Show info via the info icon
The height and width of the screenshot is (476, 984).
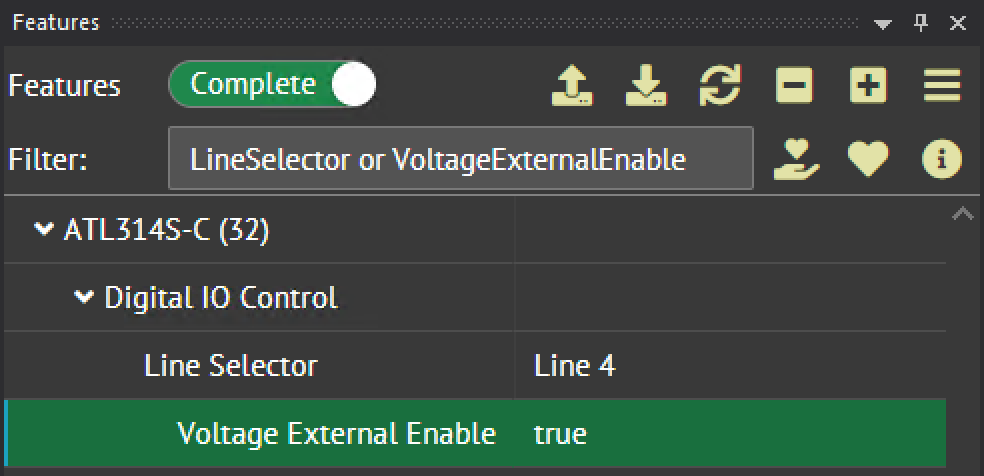pyautogui.click(x=942, y=158)
